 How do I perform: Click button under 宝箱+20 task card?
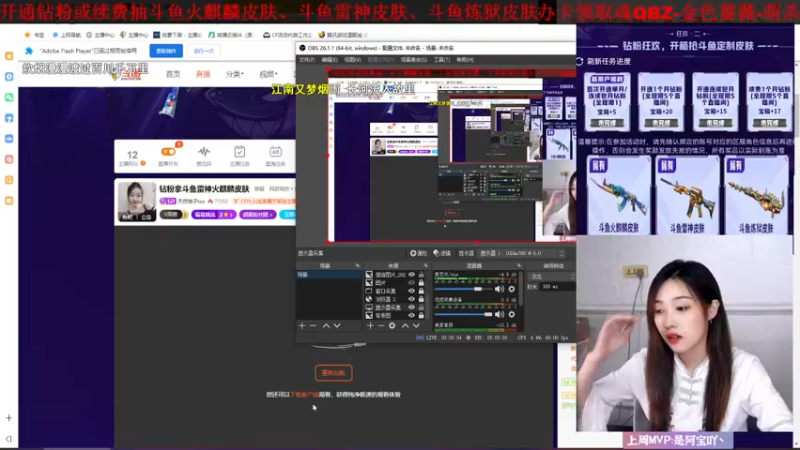pyautogui.click(x=661, y=123)
